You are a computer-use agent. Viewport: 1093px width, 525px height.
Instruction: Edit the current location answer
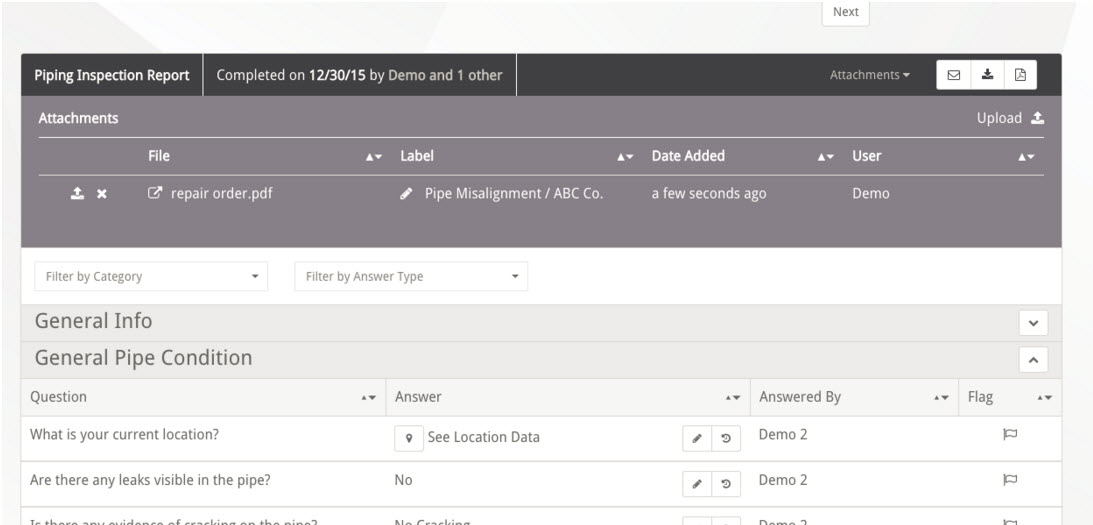697,439
